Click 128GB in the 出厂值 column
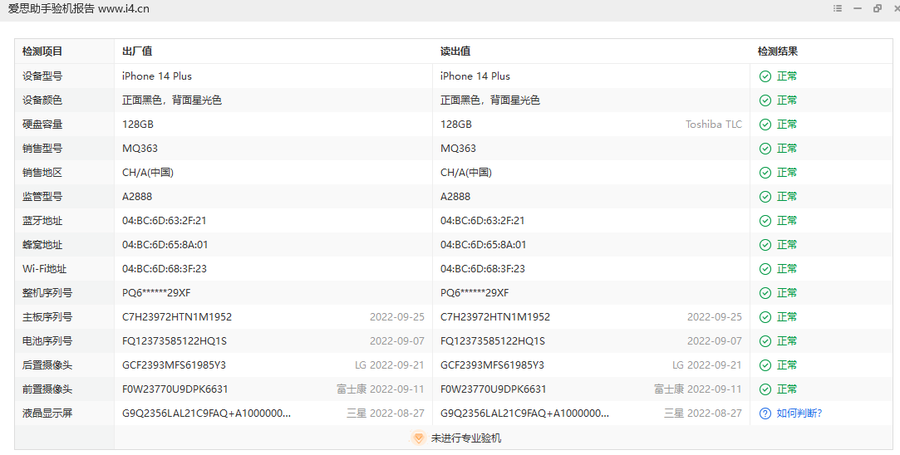Screen dimensions: 900x455 pyautogui.click(x=138, y=125)
